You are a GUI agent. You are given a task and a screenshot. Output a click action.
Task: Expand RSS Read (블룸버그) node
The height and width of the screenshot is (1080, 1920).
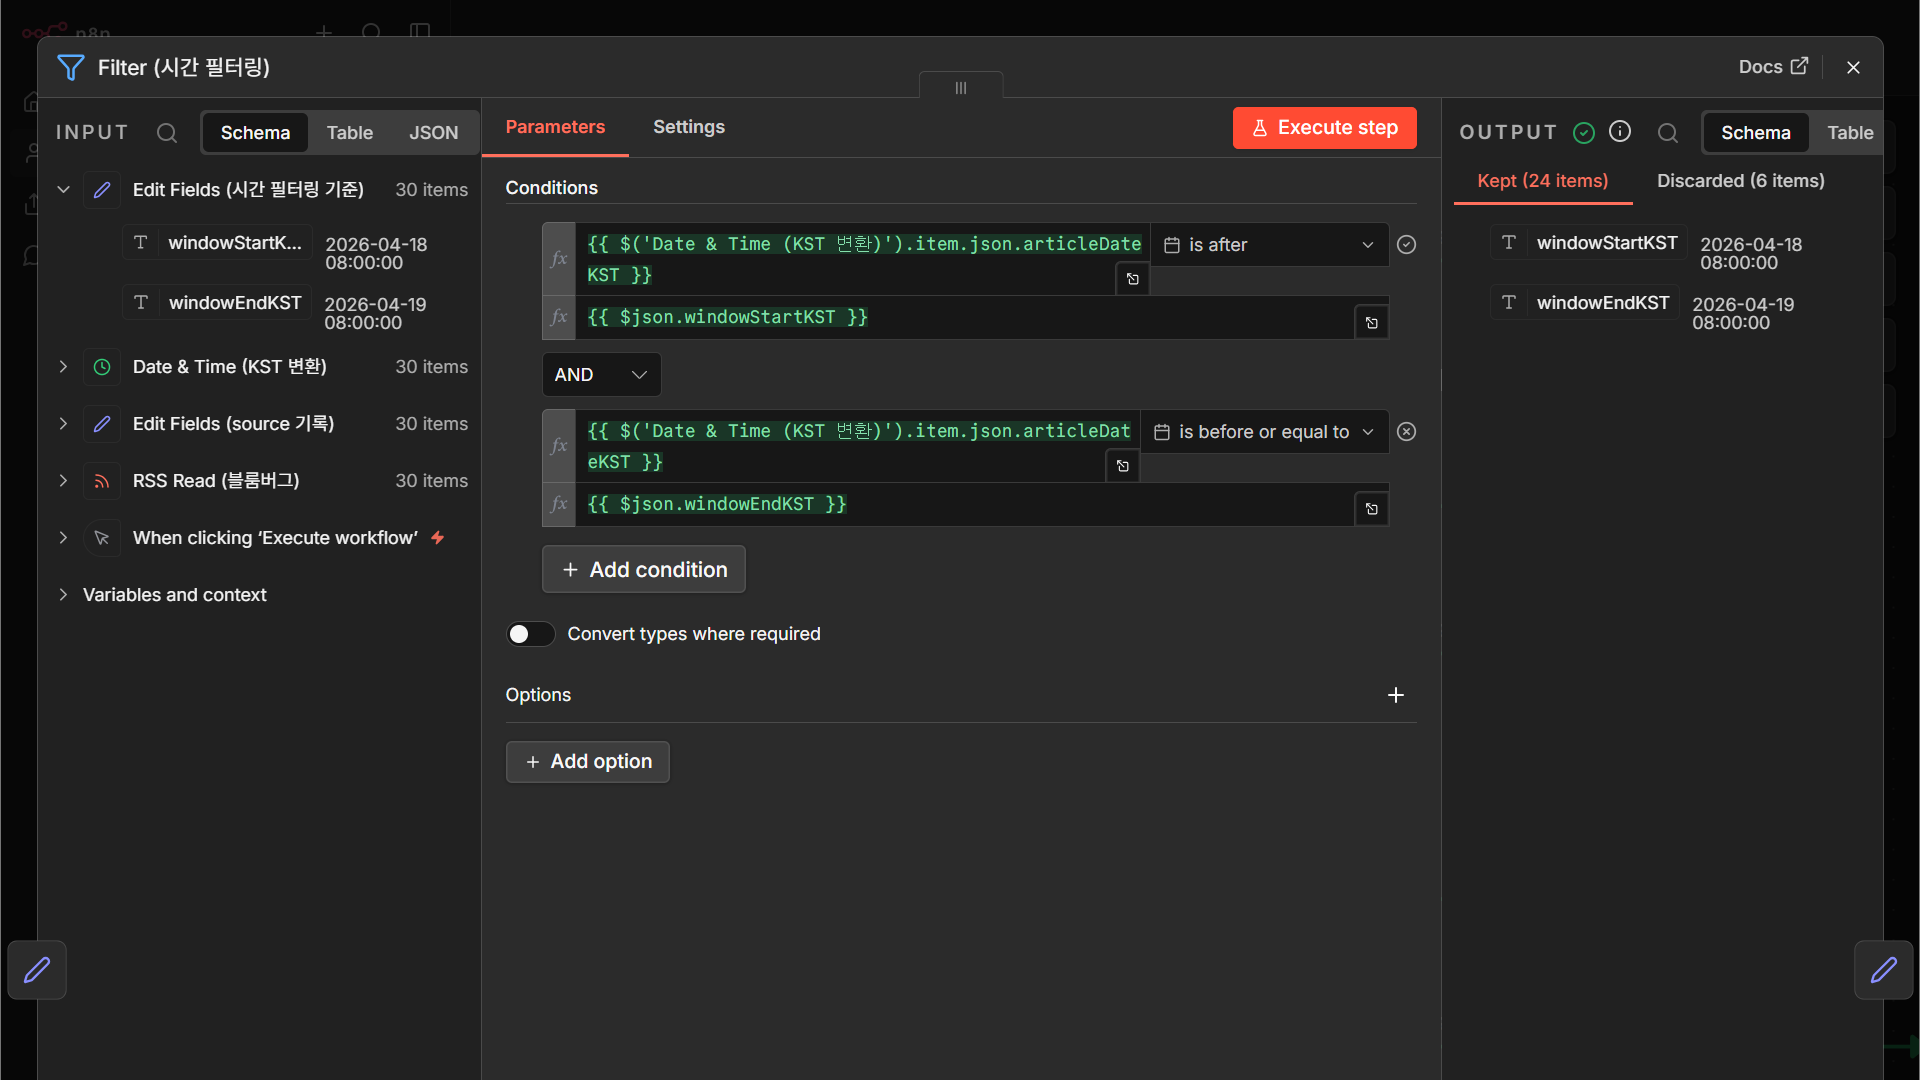coord(63,481)
